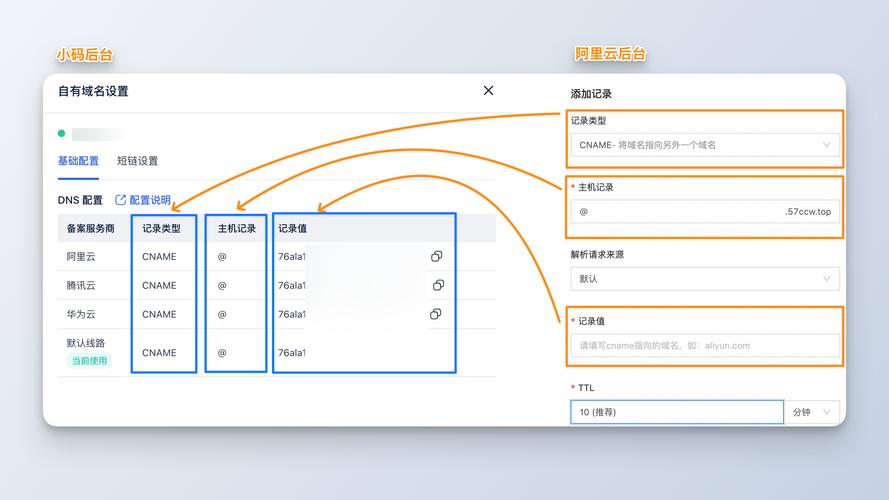The width and height of the screenshot is (889, 500).
Task: Select the 默认线路 row label
Action: tap(86, 343)
